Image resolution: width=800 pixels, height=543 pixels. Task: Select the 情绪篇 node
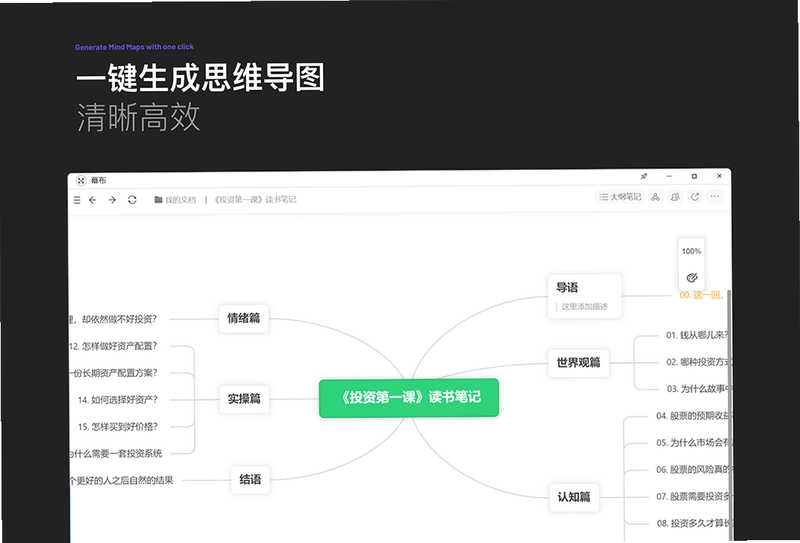tap(244, 318)
